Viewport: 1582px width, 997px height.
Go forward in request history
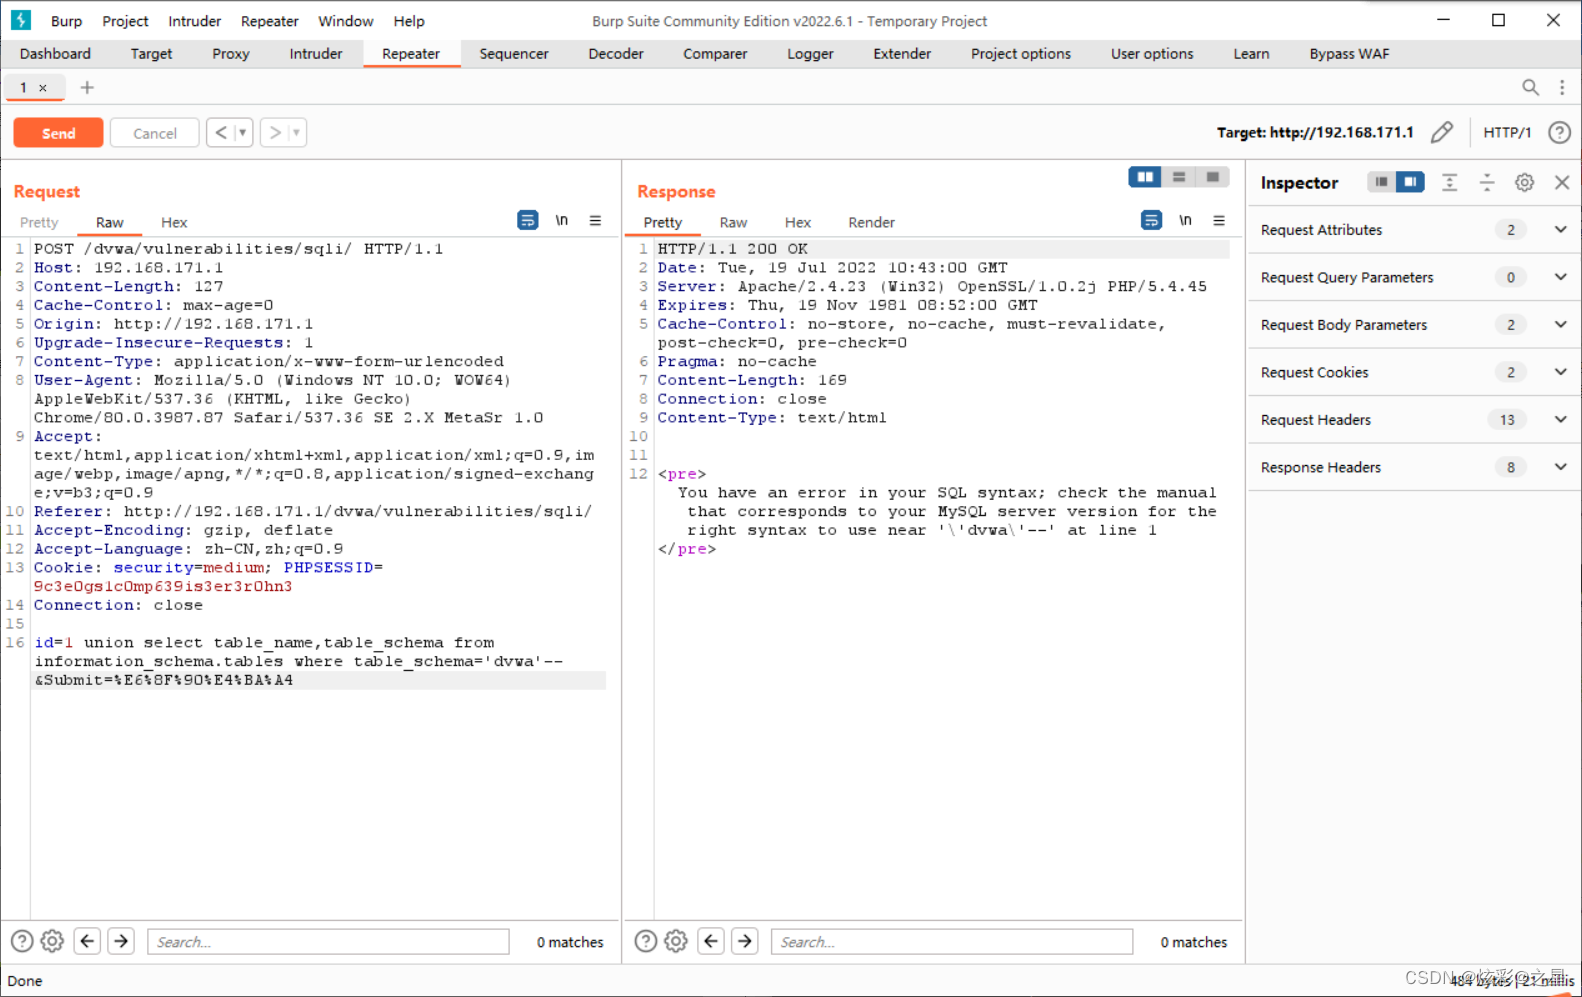point(275,132)
